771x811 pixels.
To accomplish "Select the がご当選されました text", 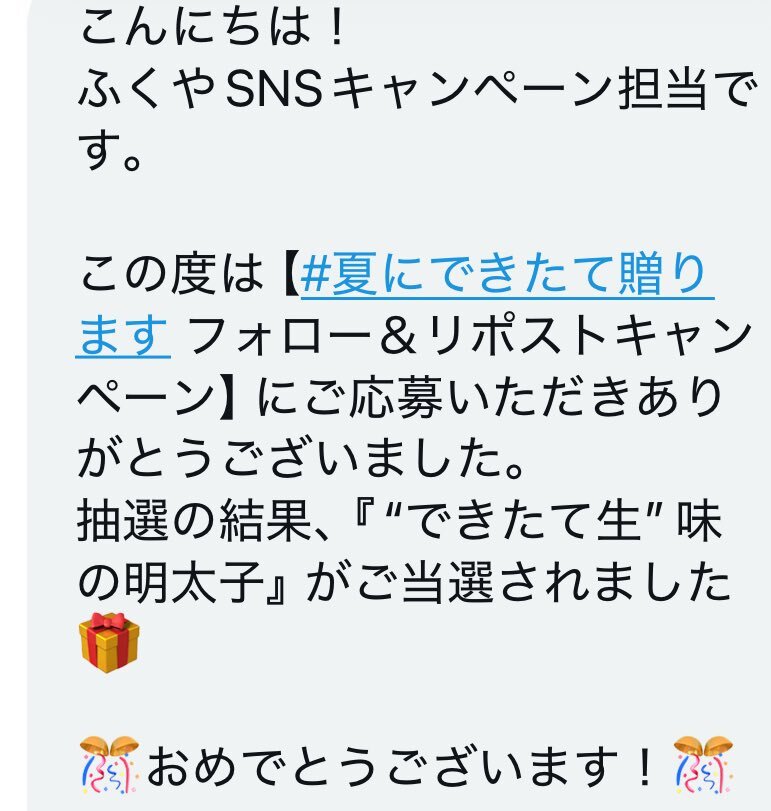I will [519, 581].
